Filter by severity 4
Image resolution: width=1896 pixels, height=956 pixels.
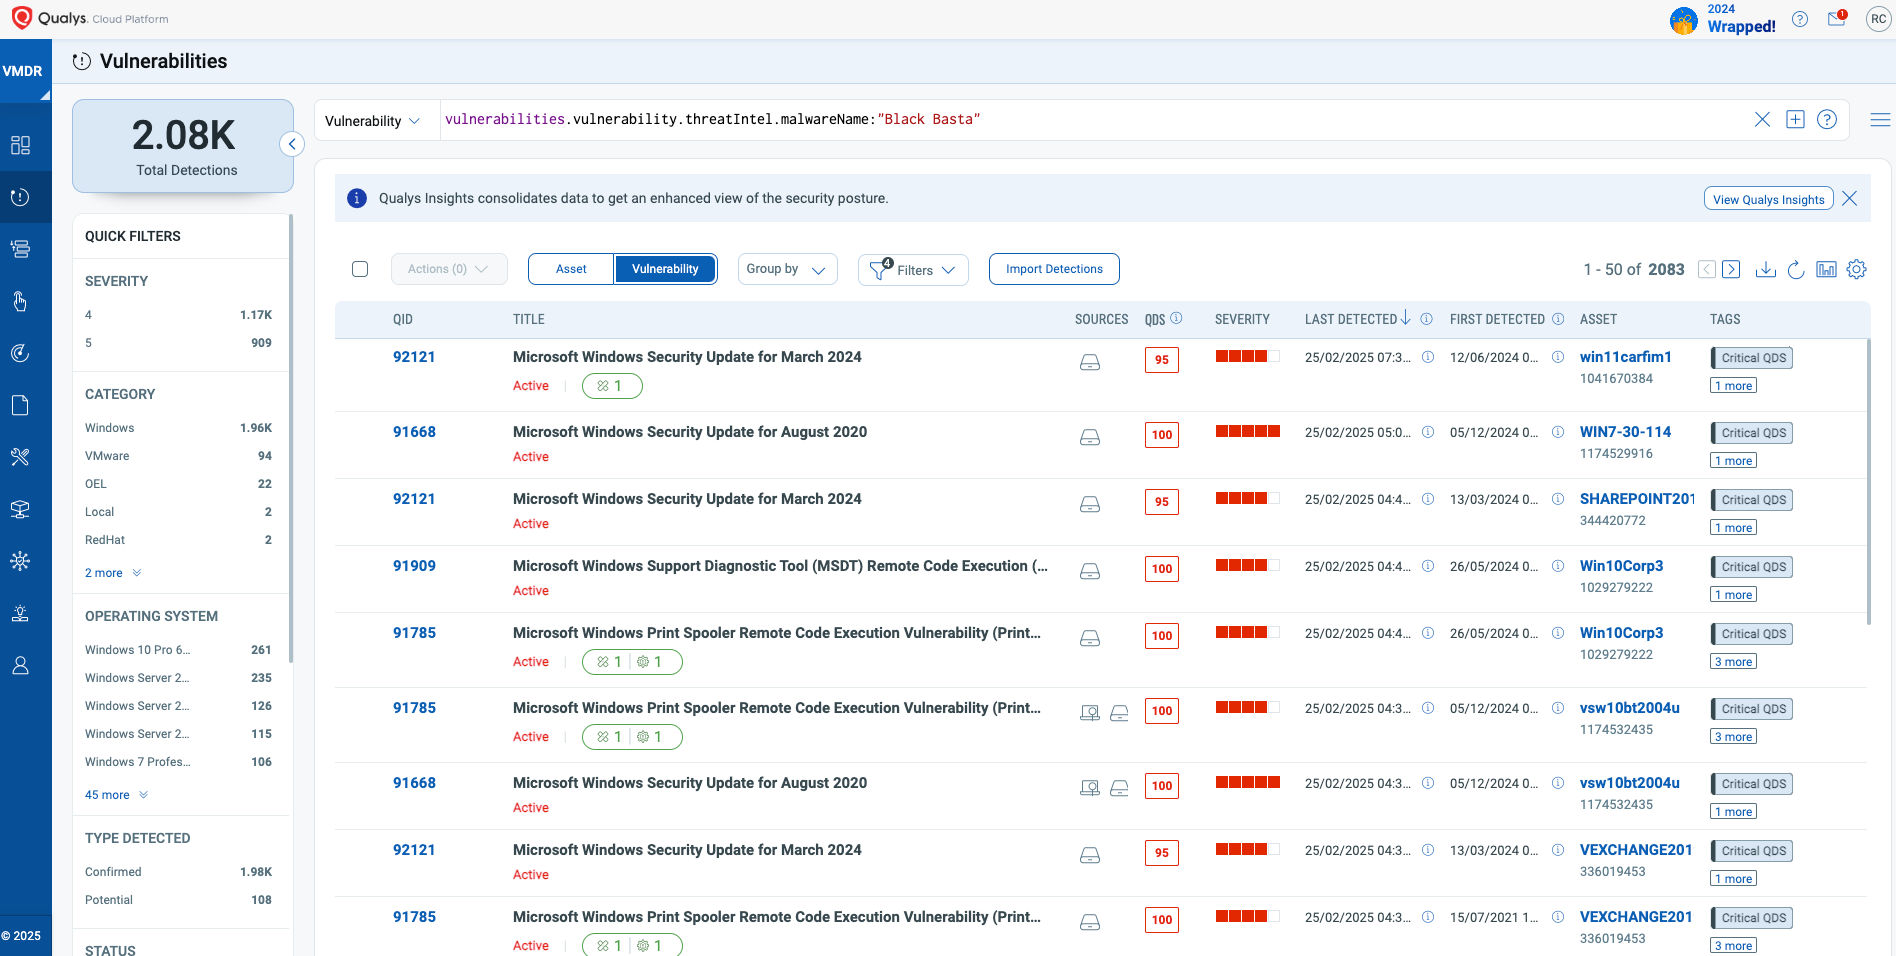178,315
